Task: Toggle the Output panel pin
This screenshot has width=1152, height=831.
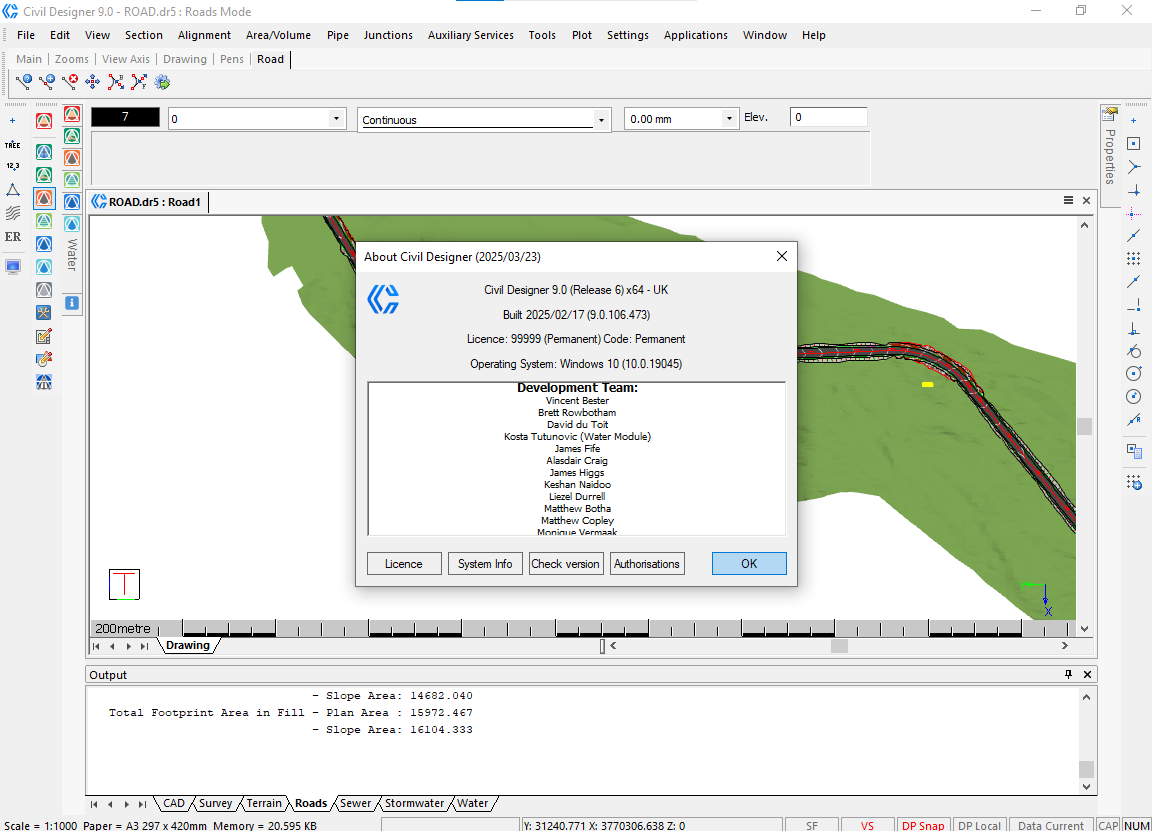Action: coord(1068,674)
